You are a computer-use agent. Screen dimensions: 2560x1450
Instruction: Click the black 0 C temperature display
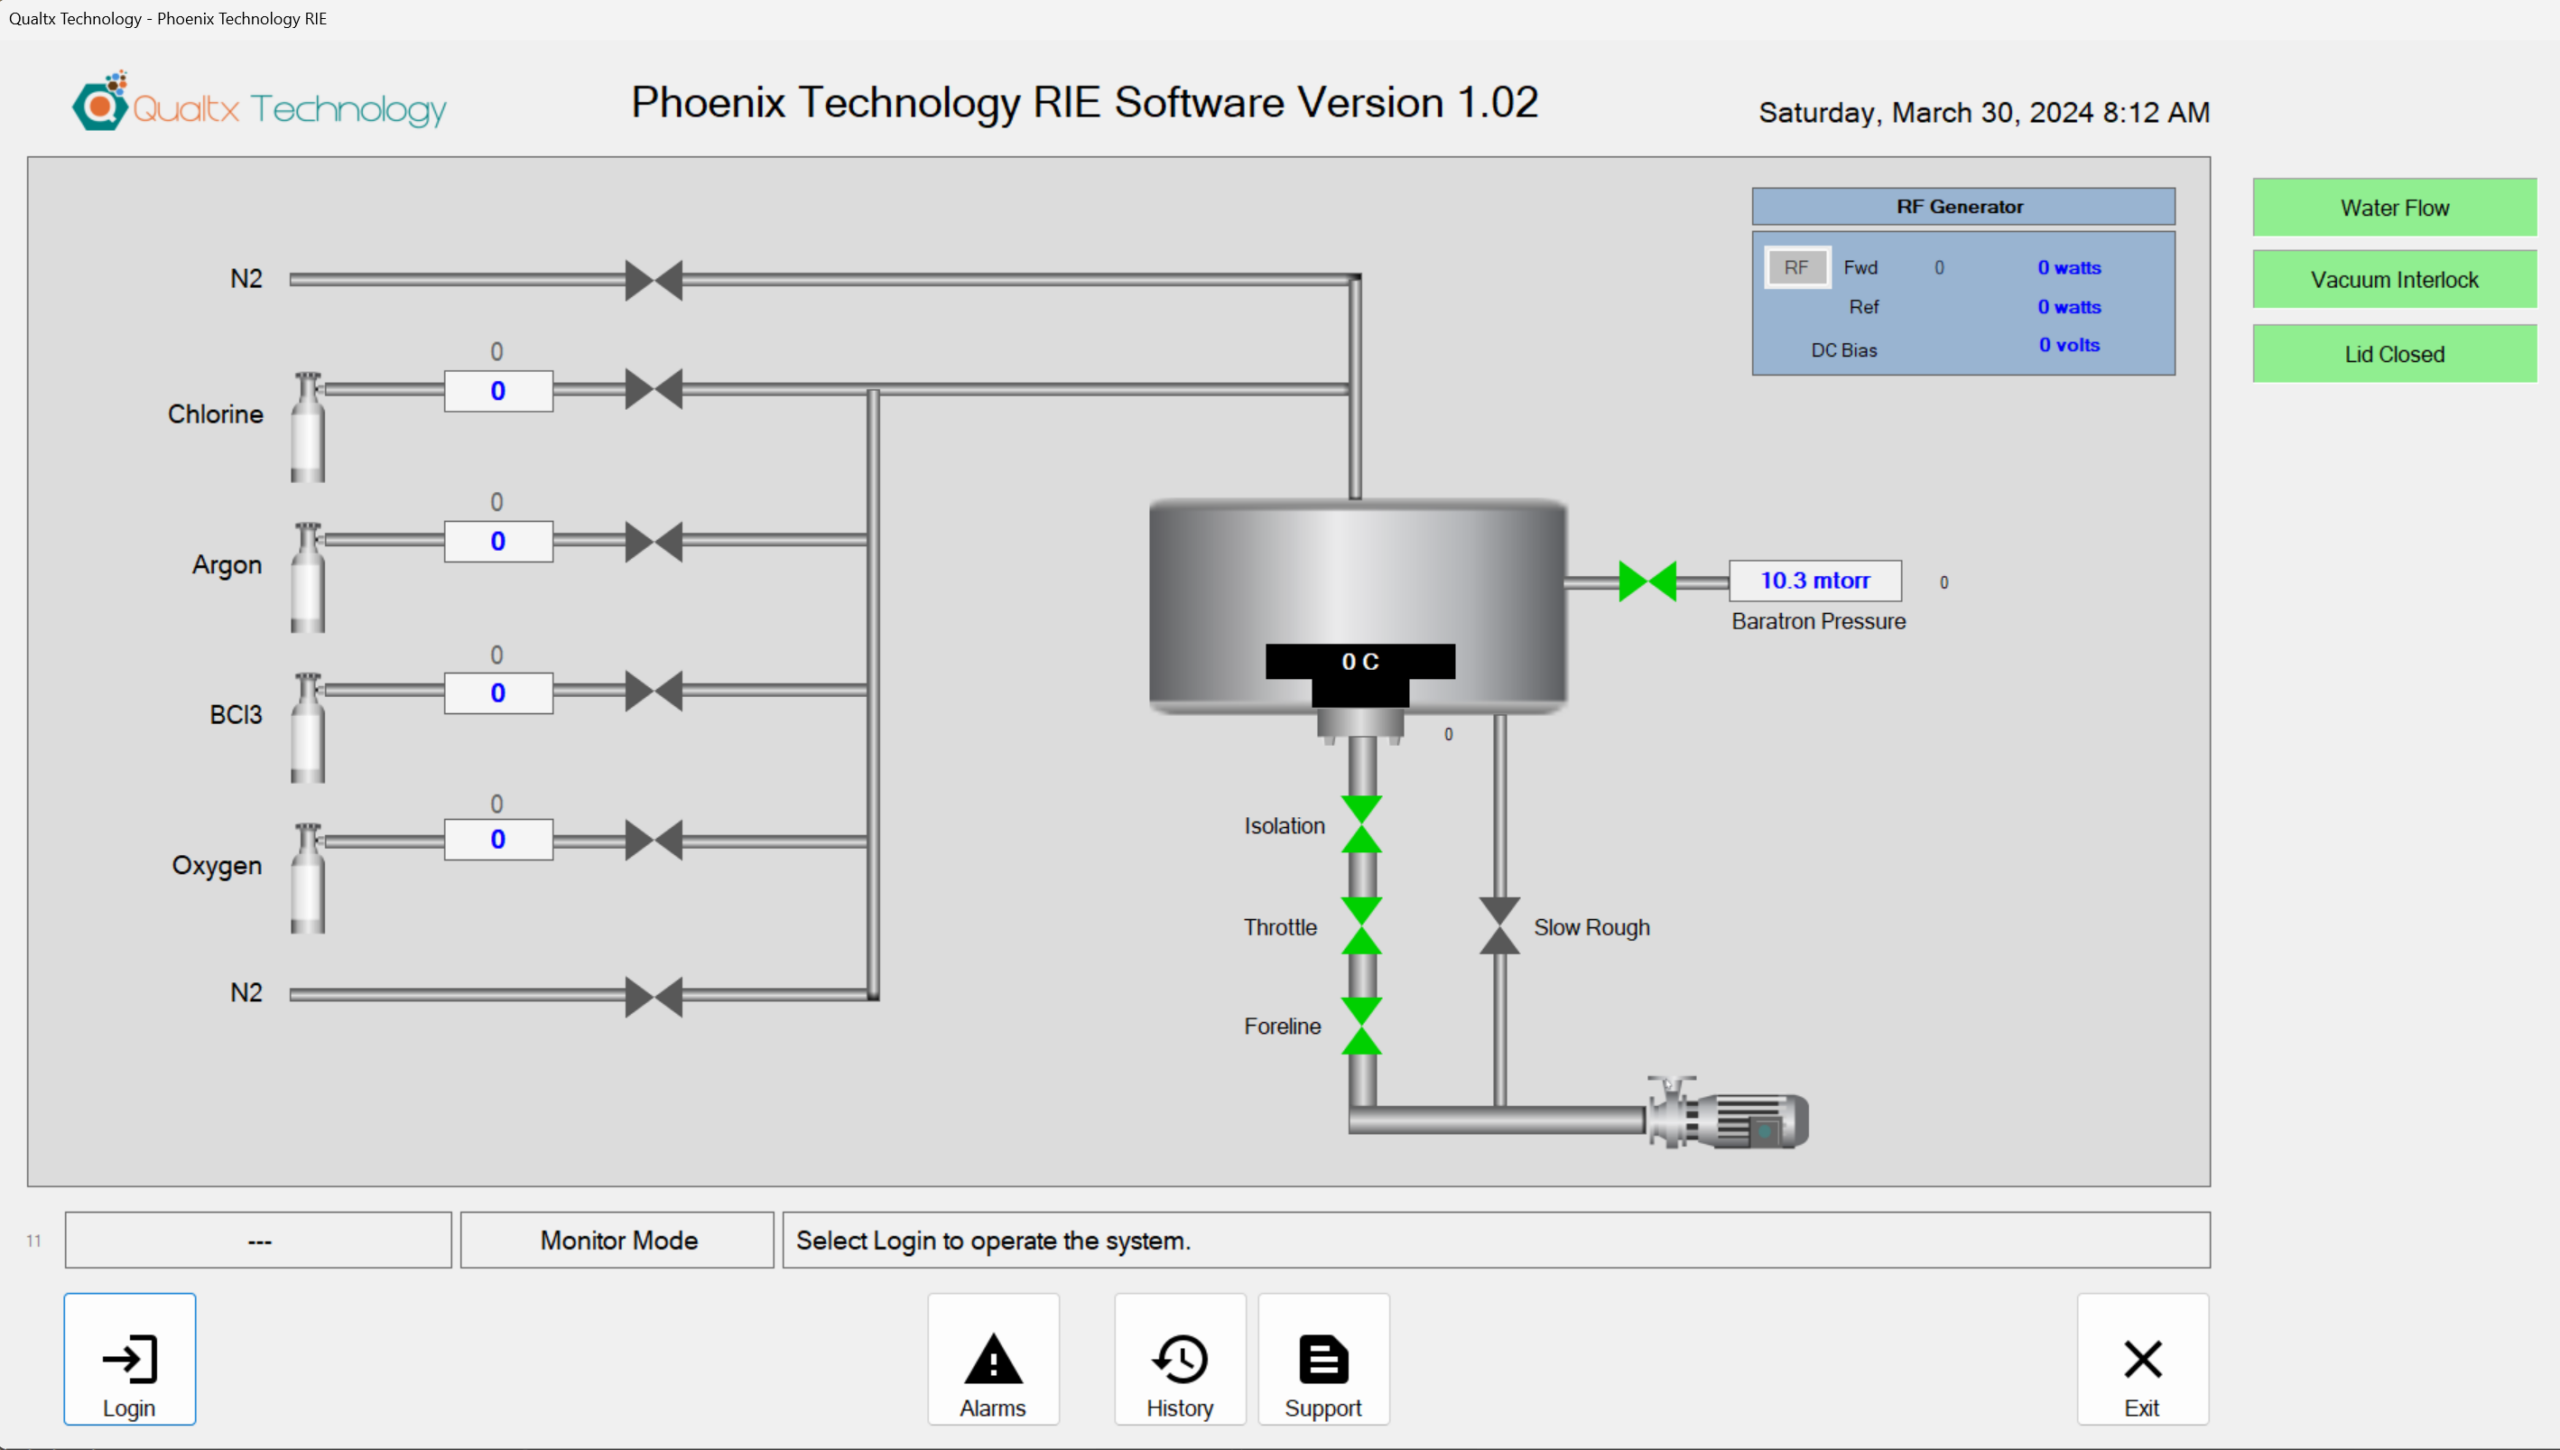pos(1360,662)
